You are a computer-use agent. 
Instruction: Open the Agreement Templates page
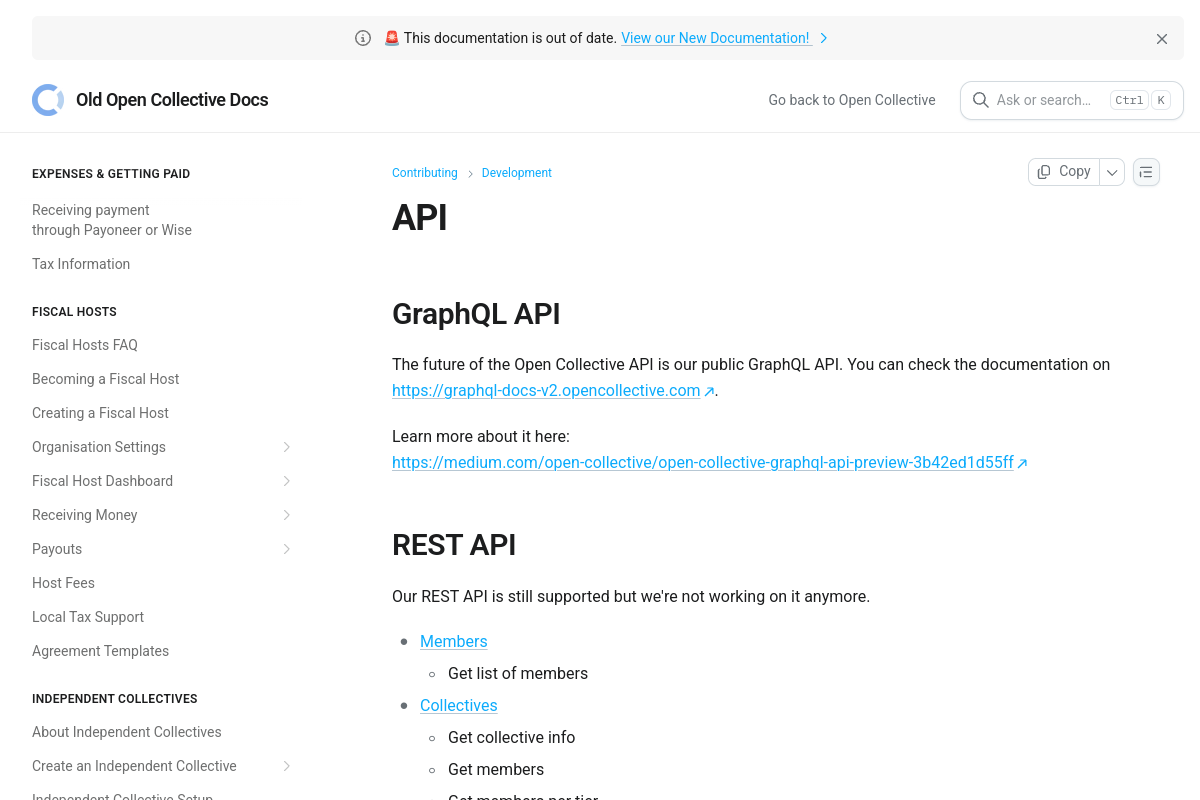(100, 651)
